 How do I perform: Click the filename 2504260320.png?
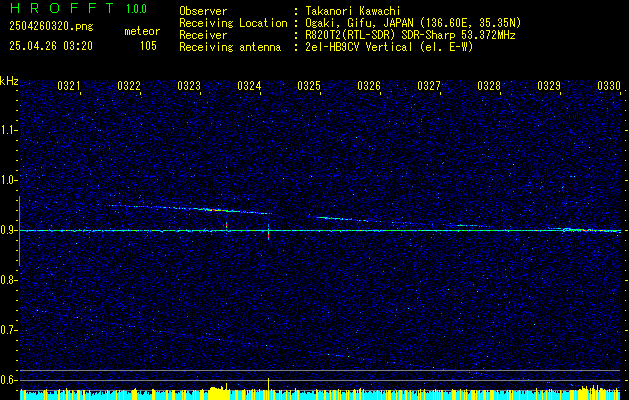tap(51, 27)
